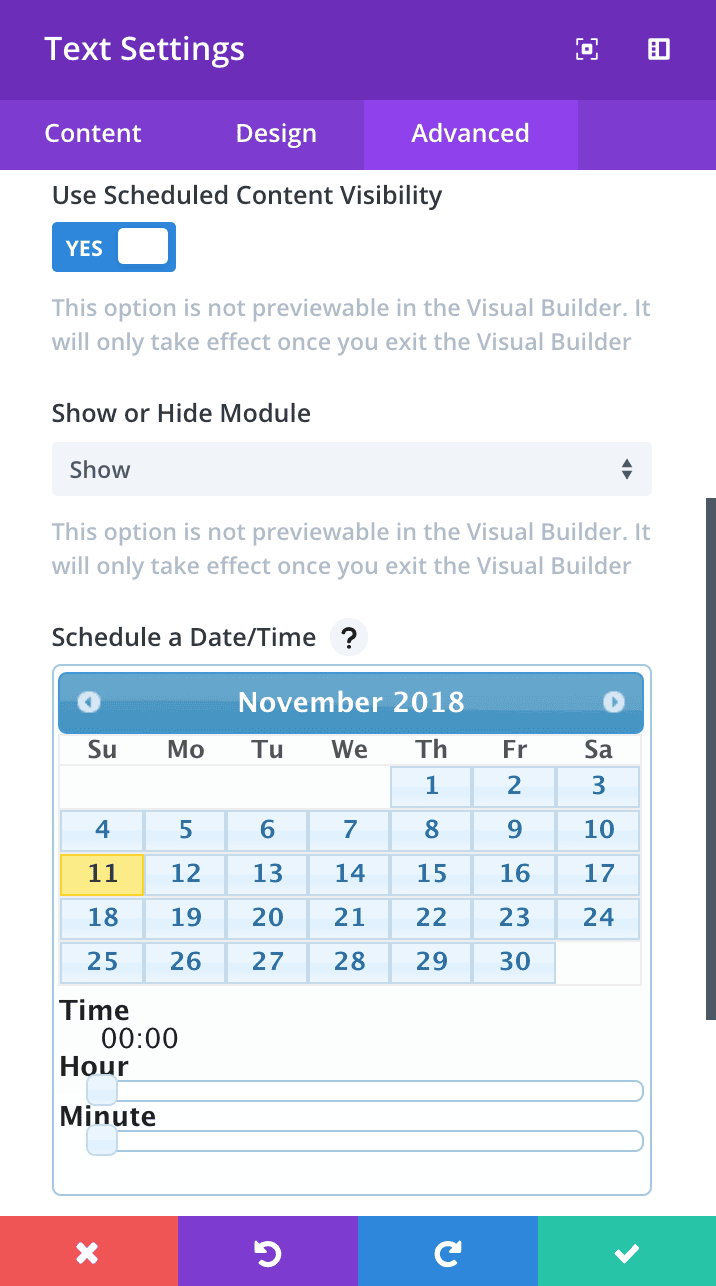
Task: Select November 11 in the calendar
Action: 102,874
